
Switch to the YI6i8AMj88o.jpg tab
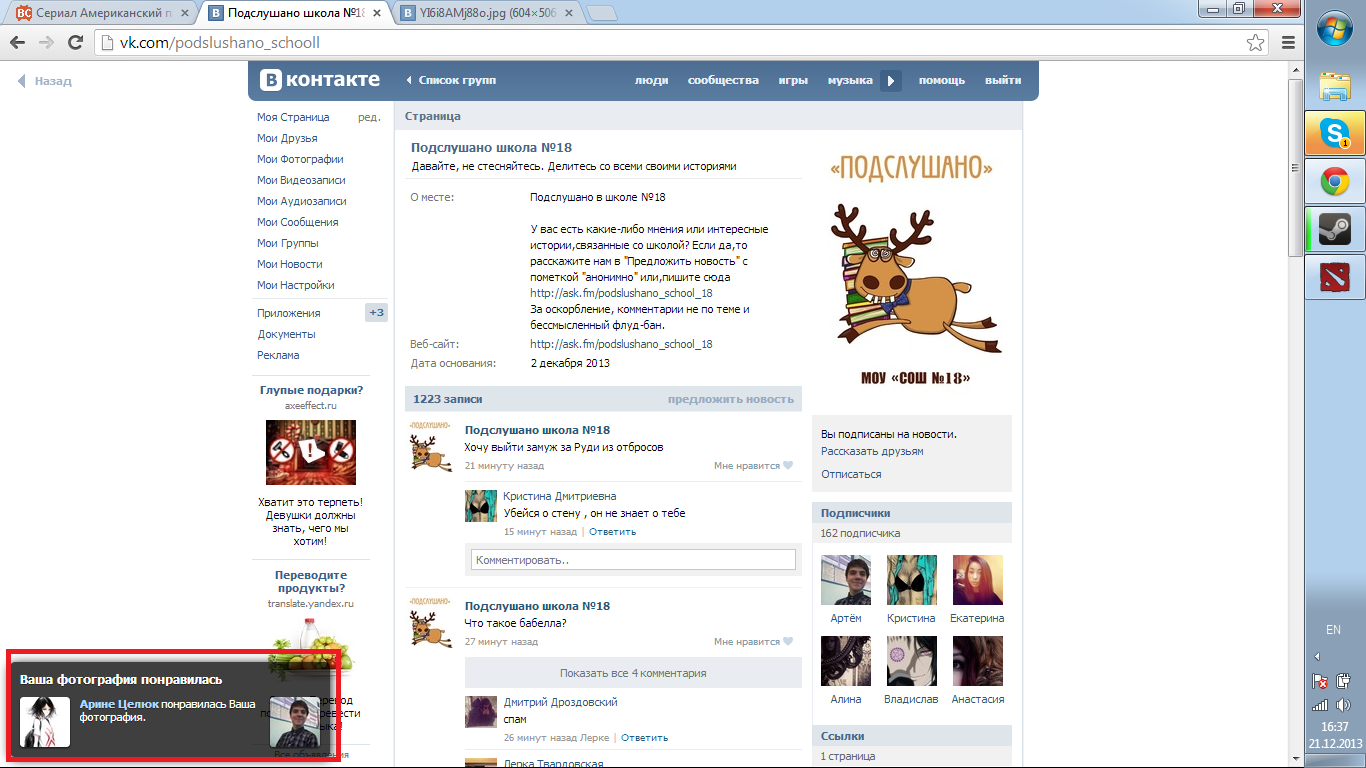[x=487, y=13]
